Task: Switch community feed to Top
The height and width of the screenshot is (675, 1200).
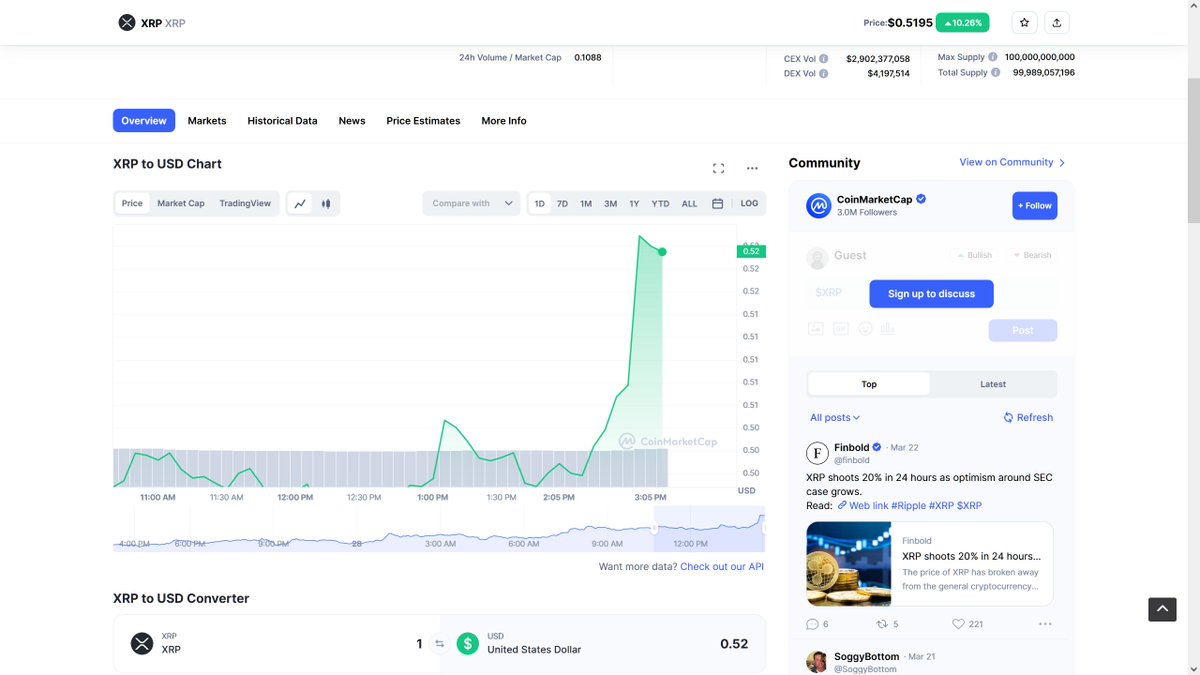Action: coord(869,384)
